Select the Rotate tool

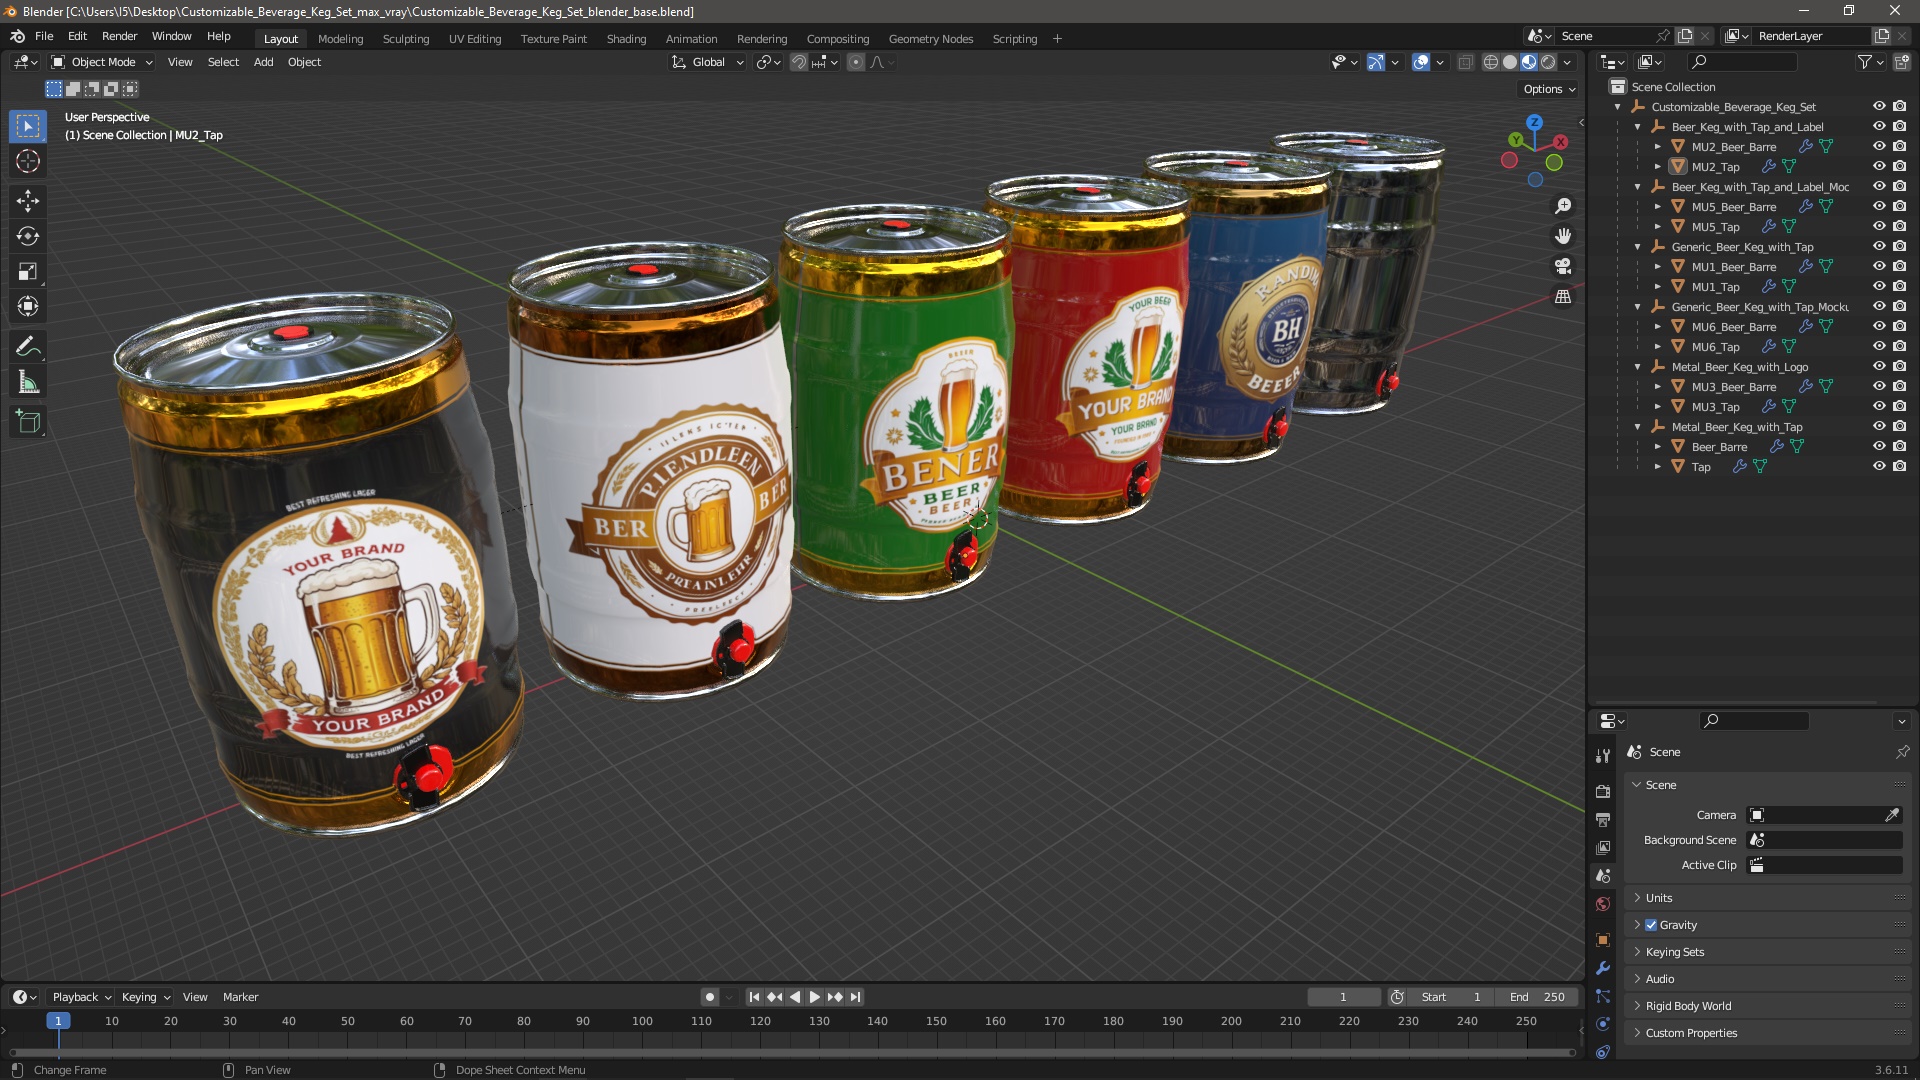pyautogui.click(x=28, y=236)
